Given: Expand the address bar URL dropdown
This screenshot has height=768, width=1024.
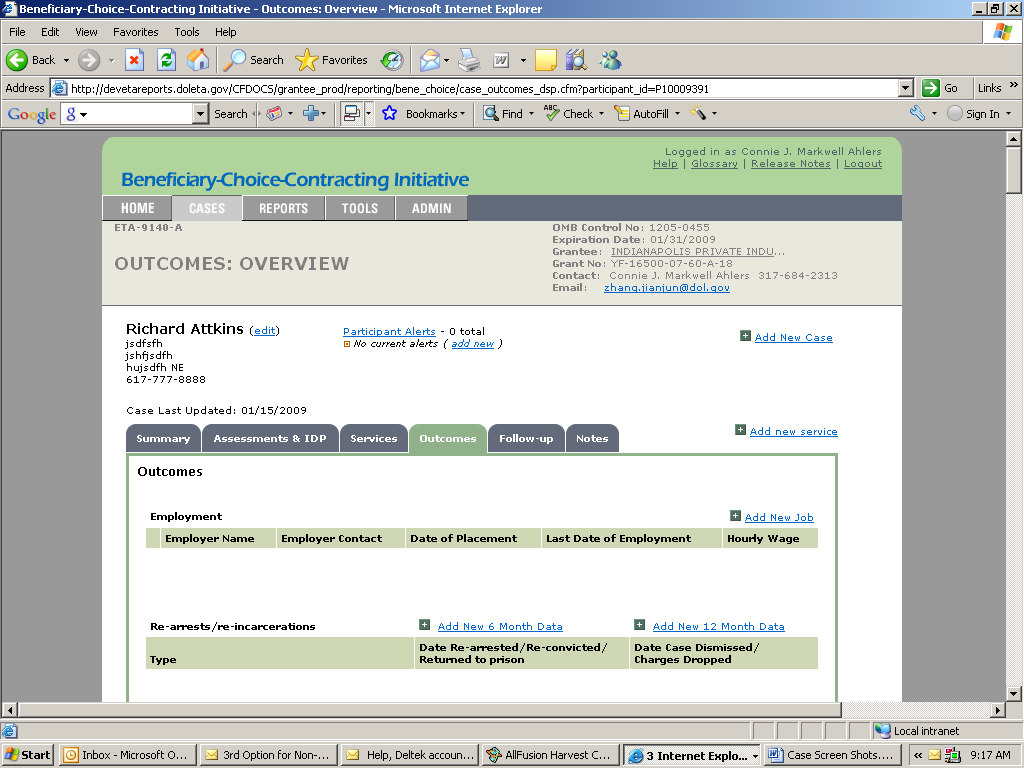Looking at the screenshot, I should pyautogui.click(x=906, y=88).
